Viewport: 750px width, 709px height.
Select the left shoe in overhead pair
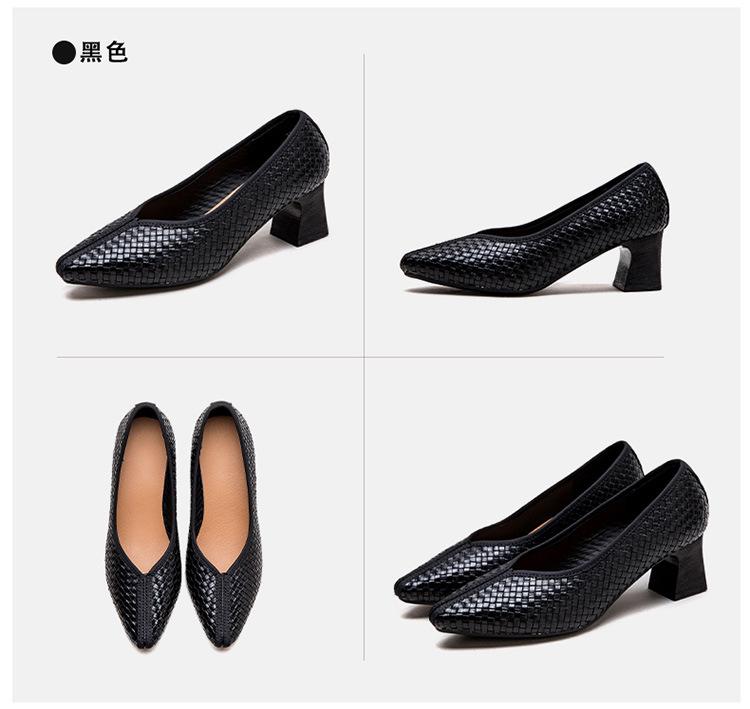tap(143, 524)
